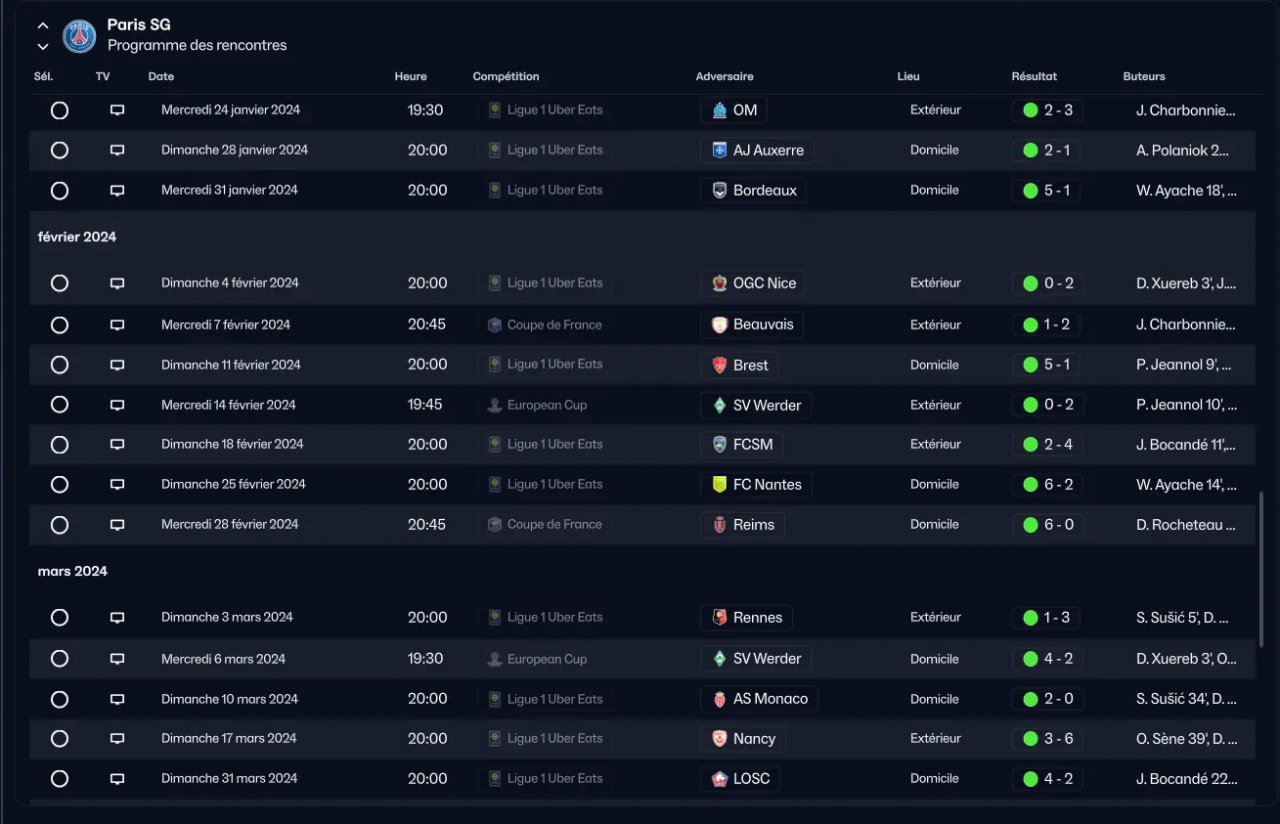
Task: Open the 3 - 6 result against Nancy
Action: coord(1048,738)
